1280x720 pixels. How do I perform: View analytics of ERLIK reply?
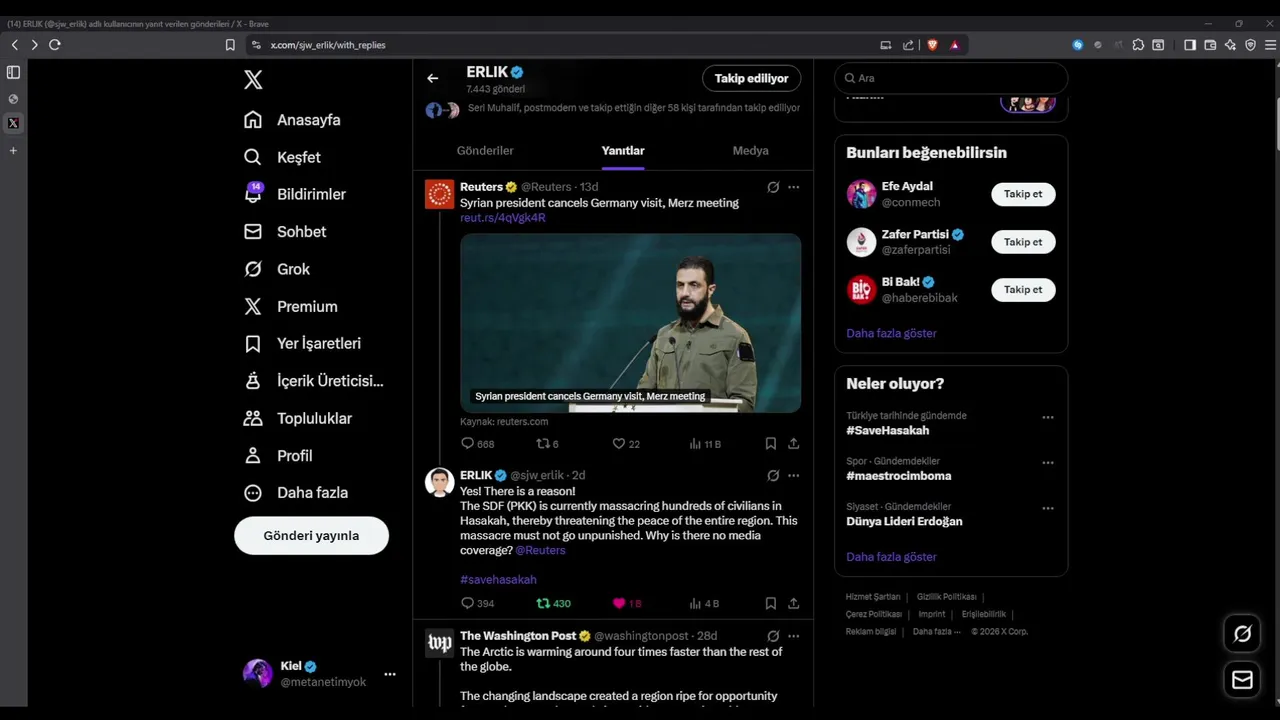pos(704,603)
